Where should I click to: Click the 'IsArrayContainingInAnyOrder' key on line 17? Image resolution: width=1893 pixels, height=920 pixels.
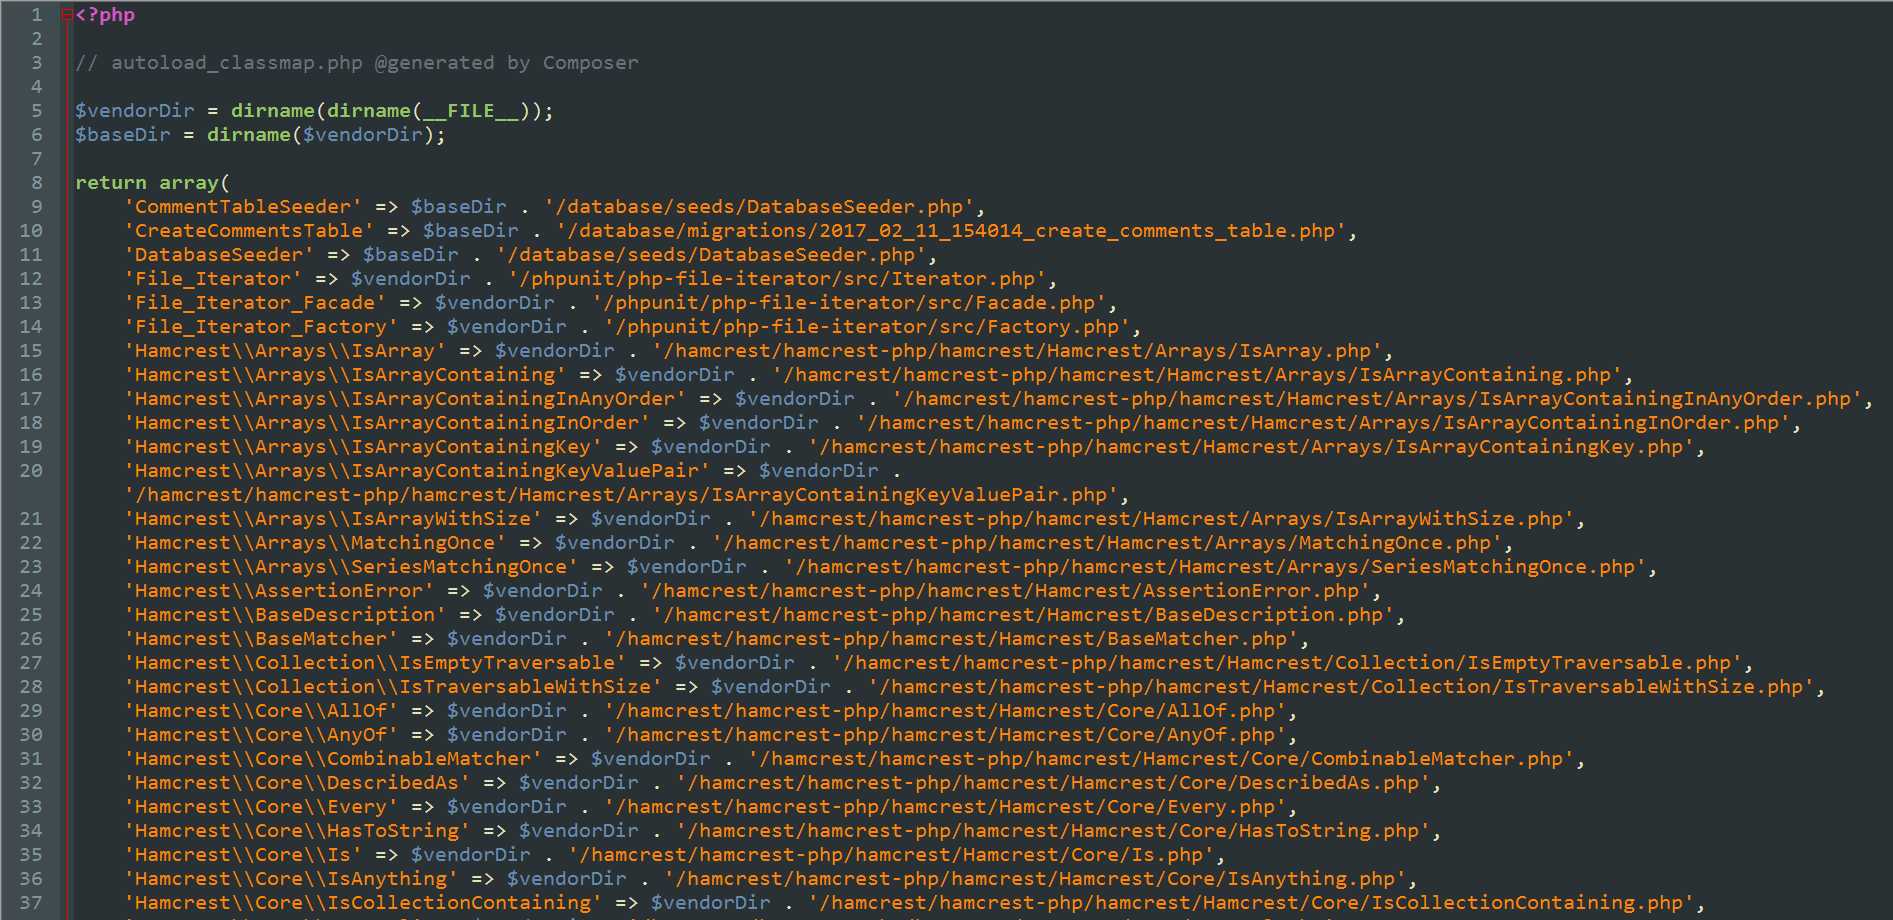(405, 399)
